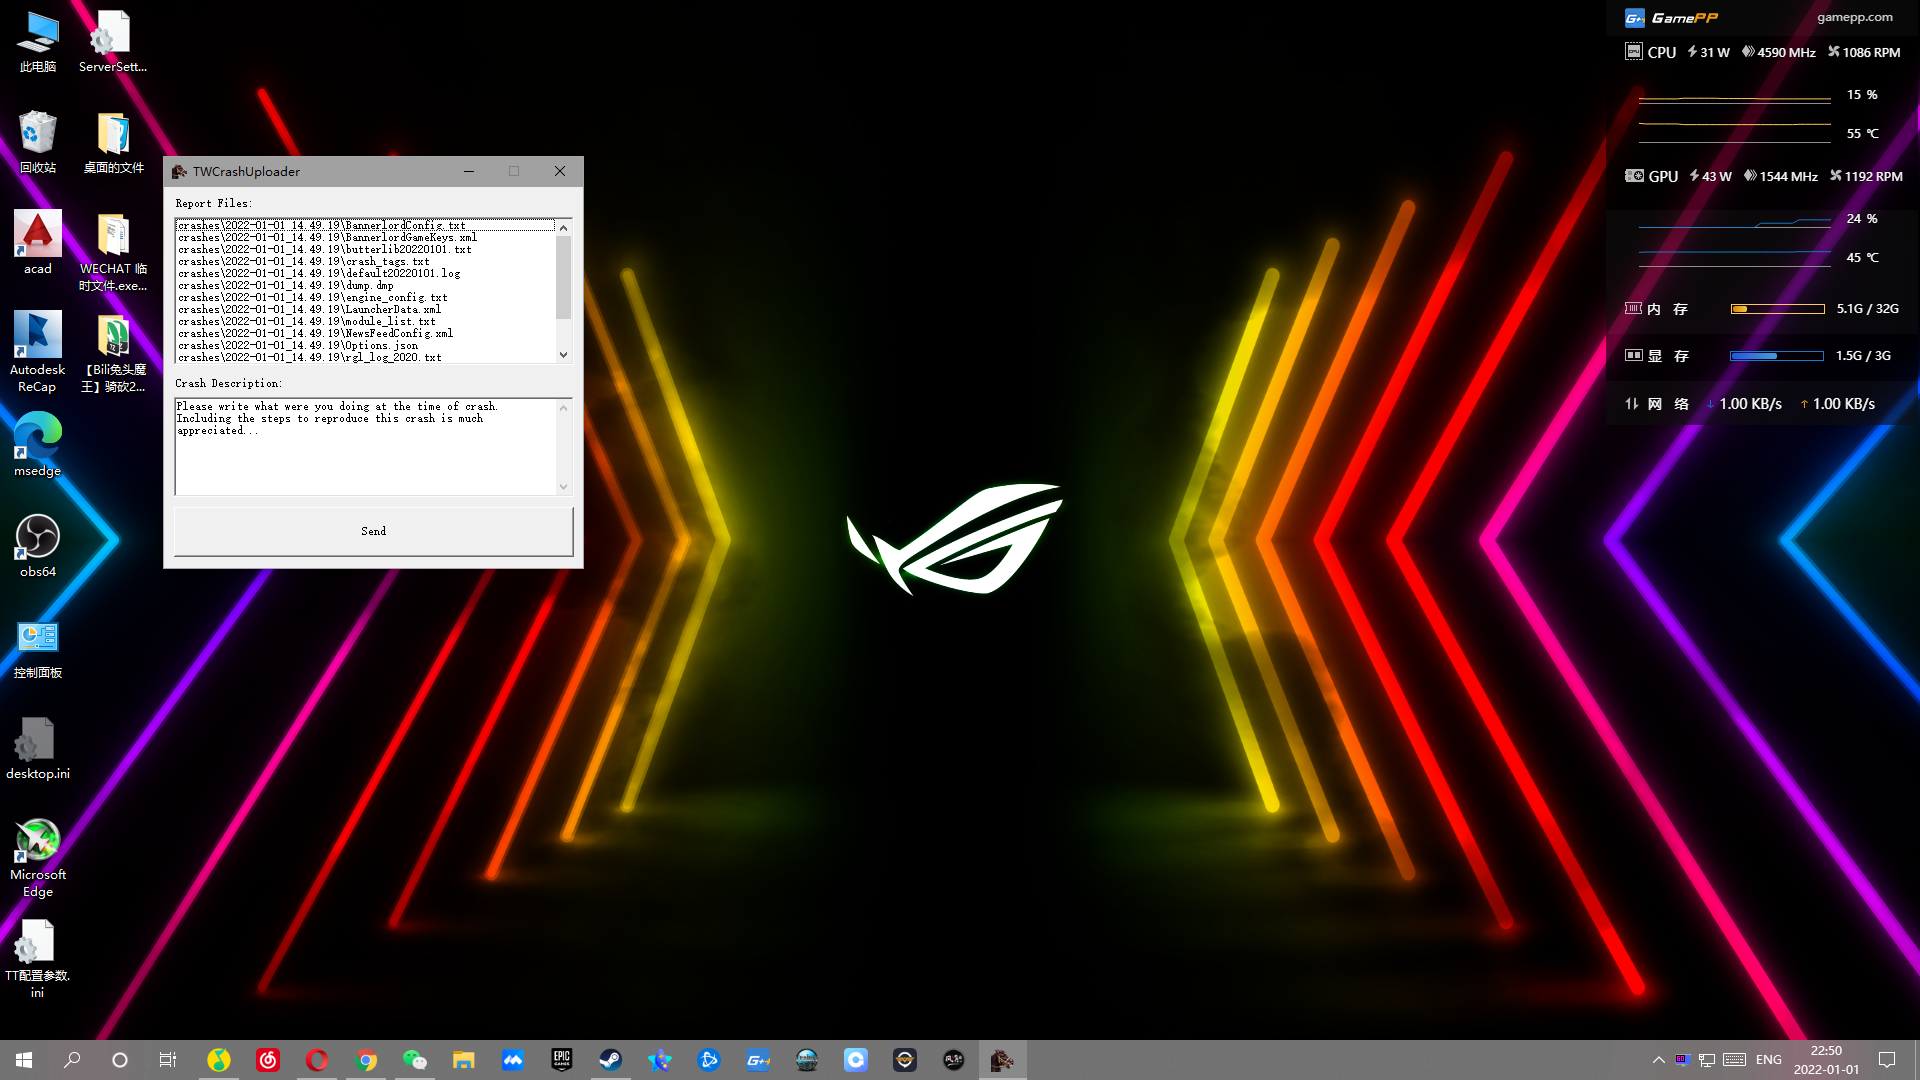Select the Bili兔头魔王 archive icon
Viewport: 1920px width, 1080px height.
pos(113,352)
